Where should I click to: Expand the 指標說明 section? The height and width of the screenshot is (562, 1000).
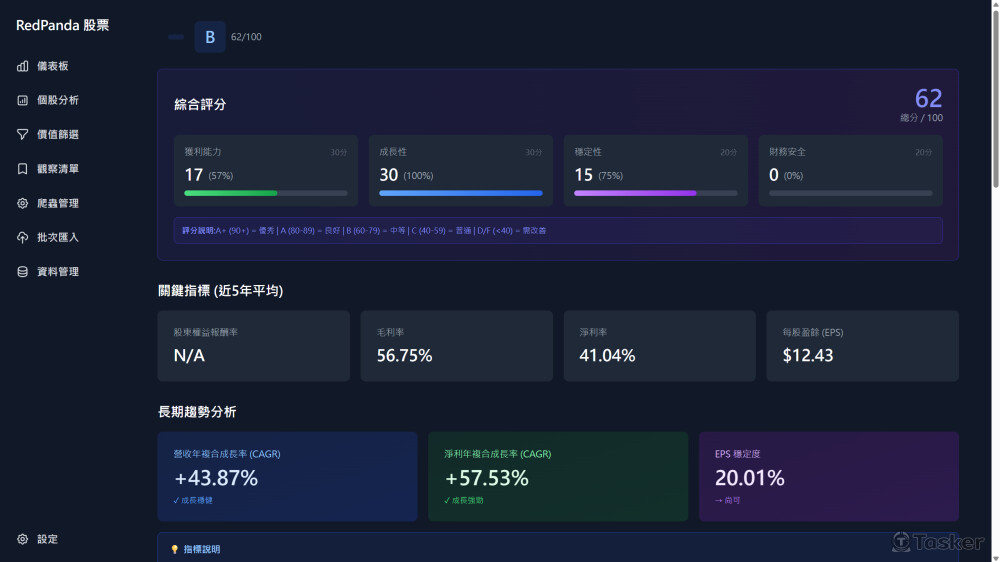coord(202,549)
